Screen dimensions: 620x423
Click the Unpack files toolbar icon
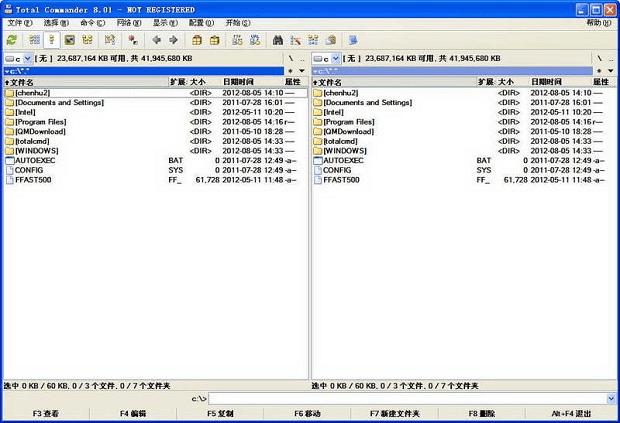pyautogui.click(x=214, y=40)
